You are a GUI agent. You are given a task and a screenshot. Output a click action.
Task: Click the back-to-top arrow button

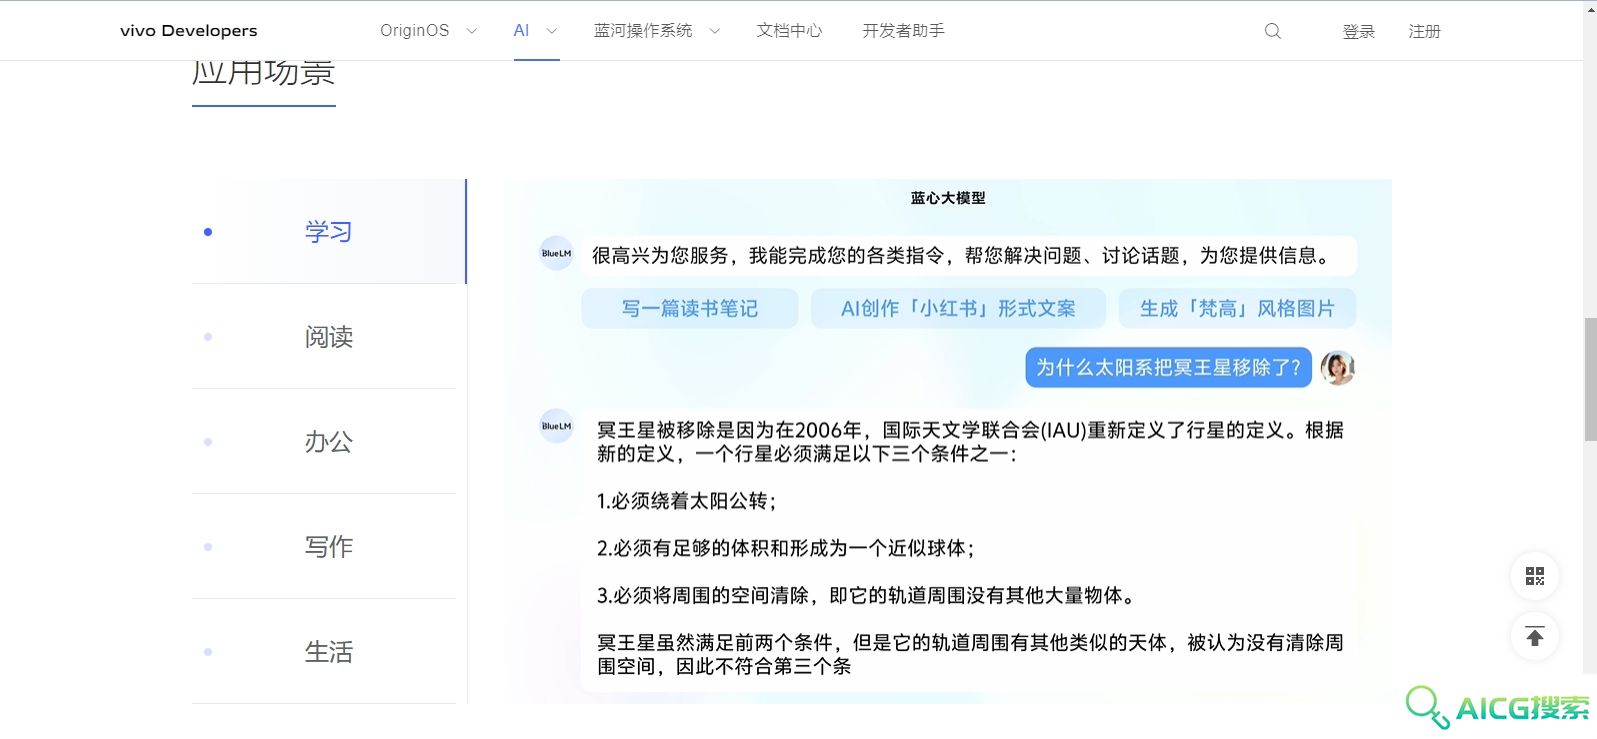1535,636
